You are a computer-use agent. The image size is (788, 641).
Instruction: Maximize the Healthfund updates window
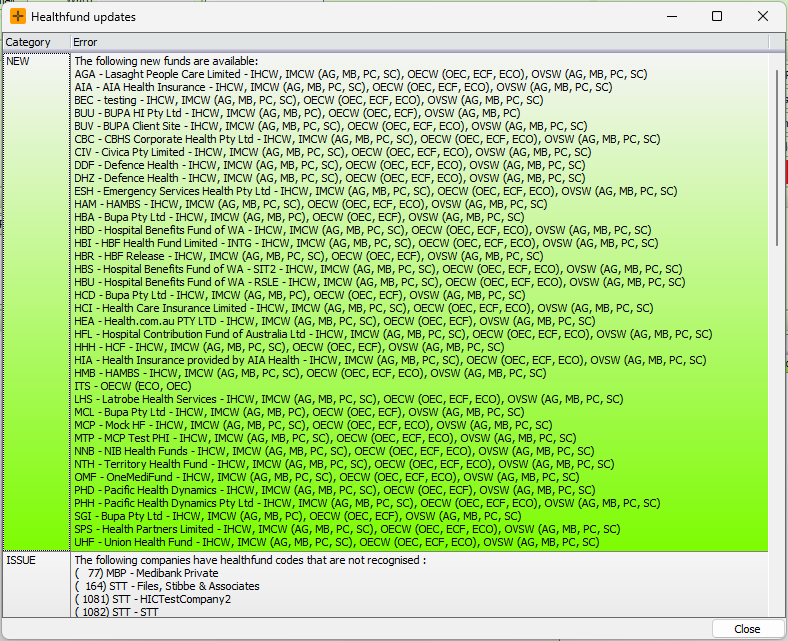coord(717,17)
